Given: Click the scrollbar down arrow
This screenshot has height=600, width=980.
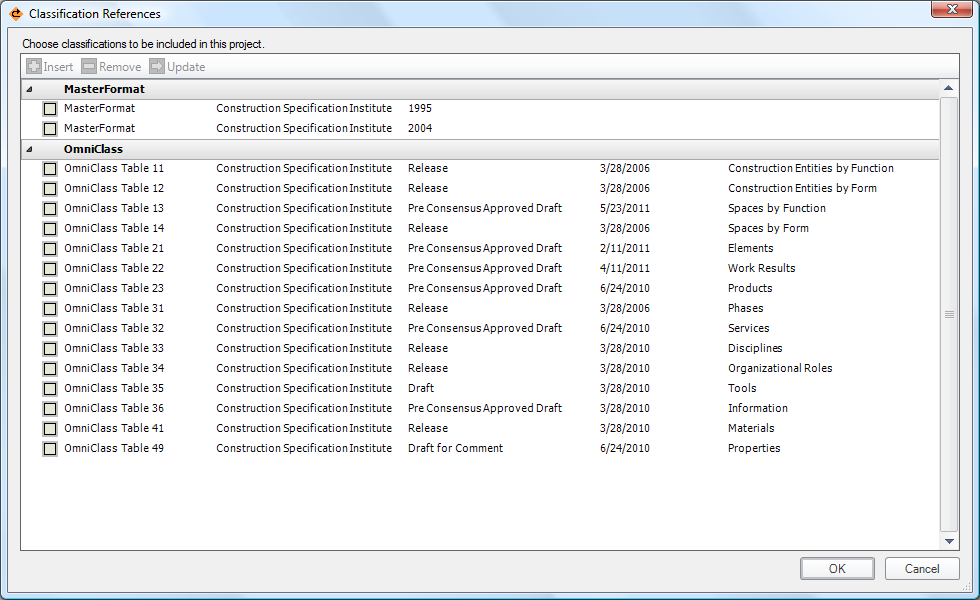Looking at the screenshot, I should pos(949,541).
